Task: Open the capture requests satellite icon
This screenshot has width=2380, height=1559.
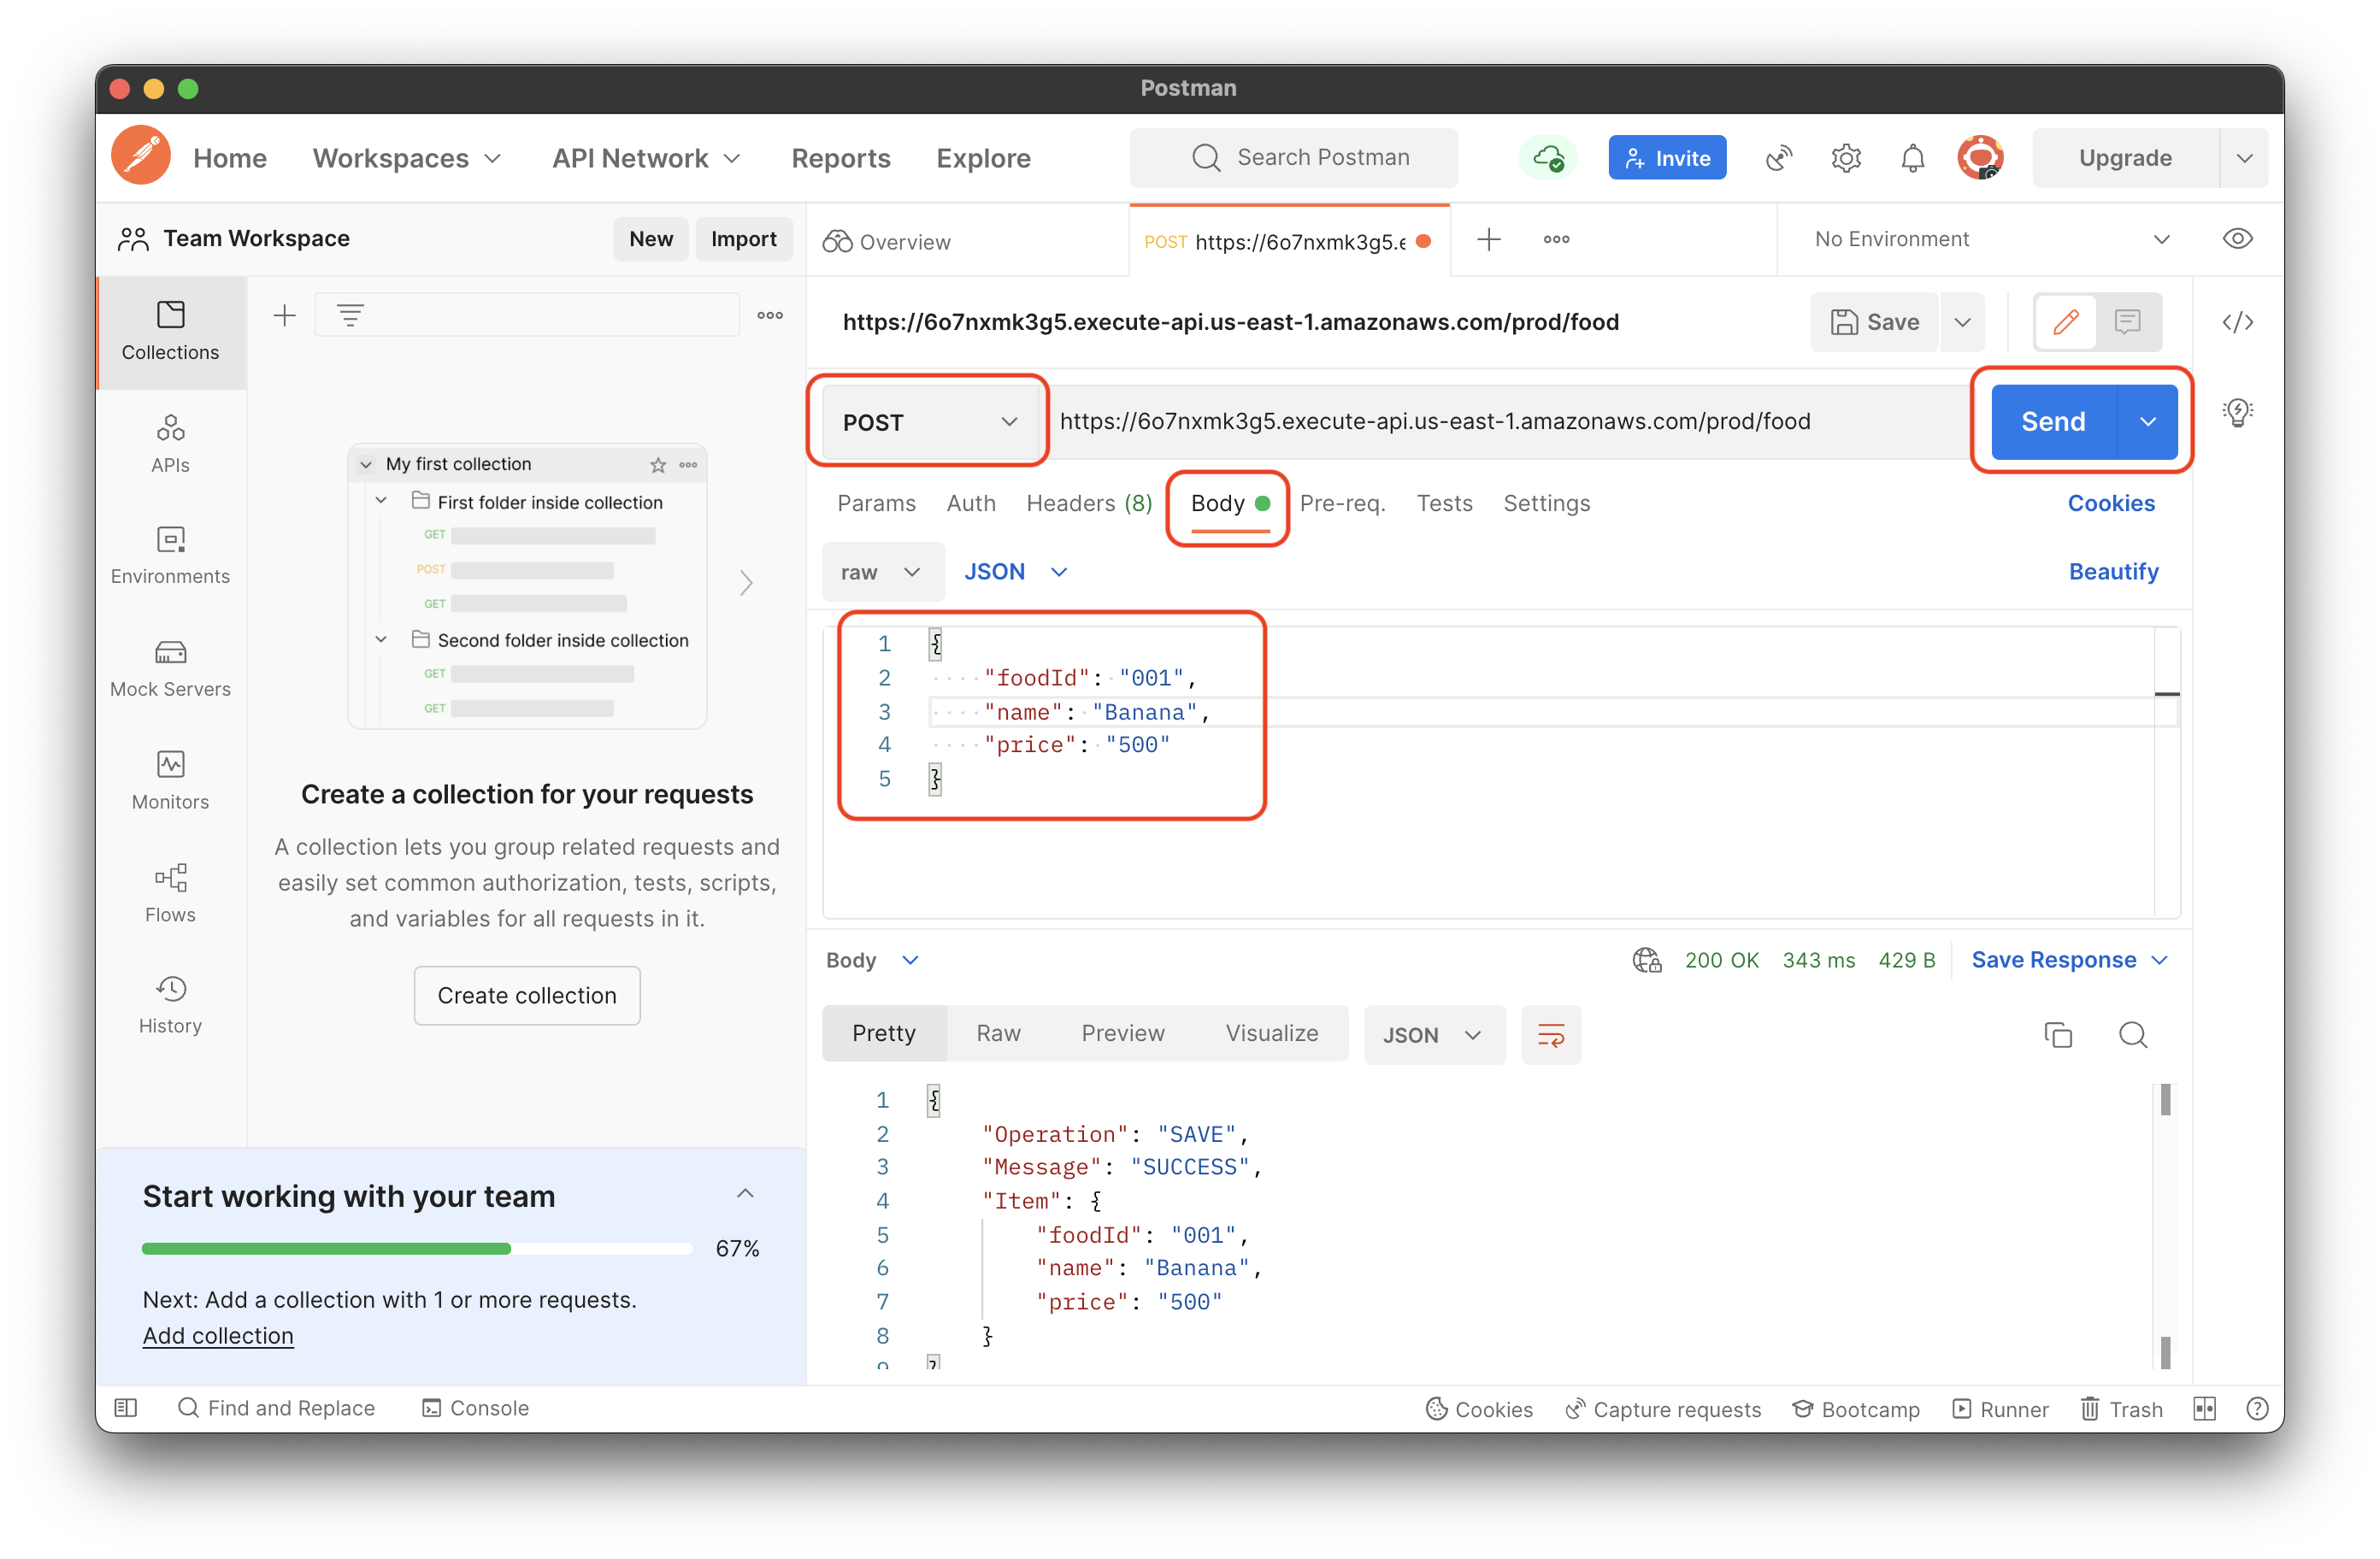Action: pyautogui.click(x=1780, y=158)
